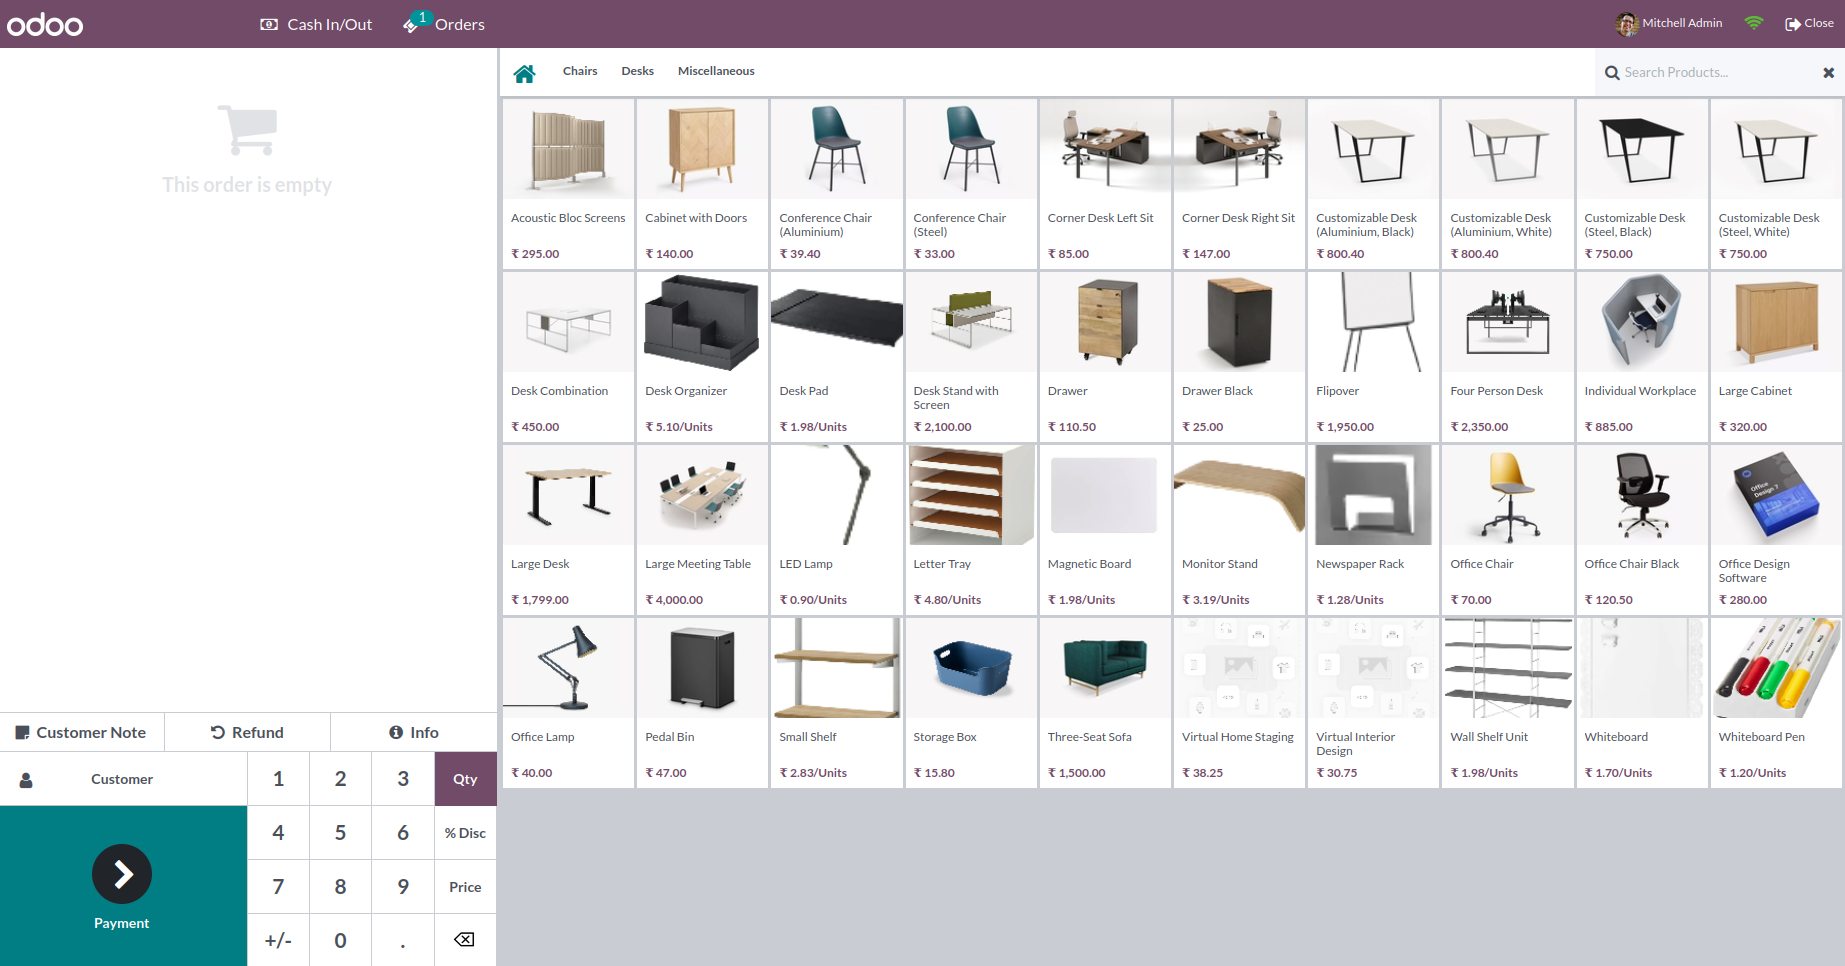
Task: Add Magnetic Board to order
Action: (1105, 529)
